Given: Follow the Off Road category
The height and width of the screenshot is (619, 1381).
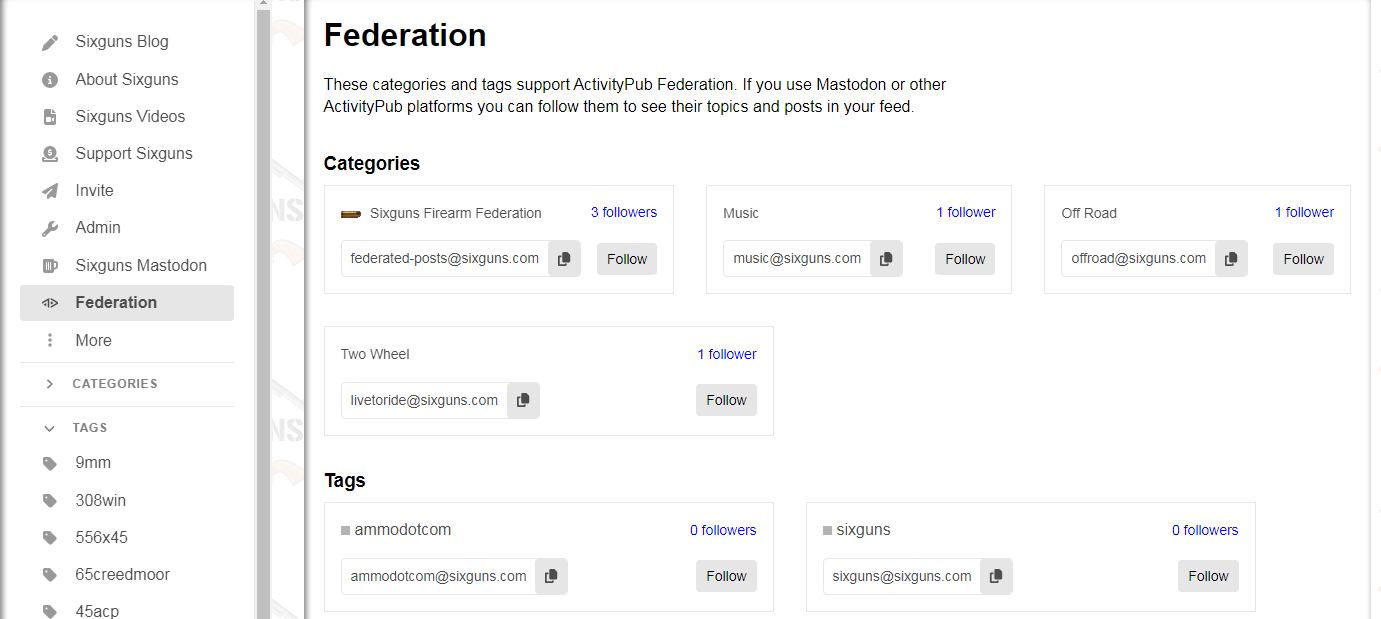Looking at the screenshot, I should (x=1303, y=259).
